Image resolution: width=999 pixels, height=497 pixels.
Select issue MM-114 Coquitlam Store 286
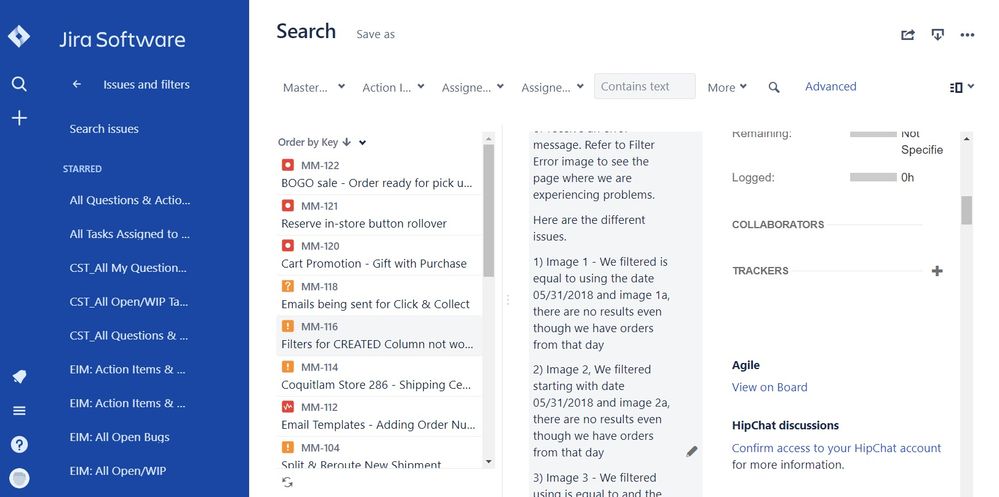[379, 375]
